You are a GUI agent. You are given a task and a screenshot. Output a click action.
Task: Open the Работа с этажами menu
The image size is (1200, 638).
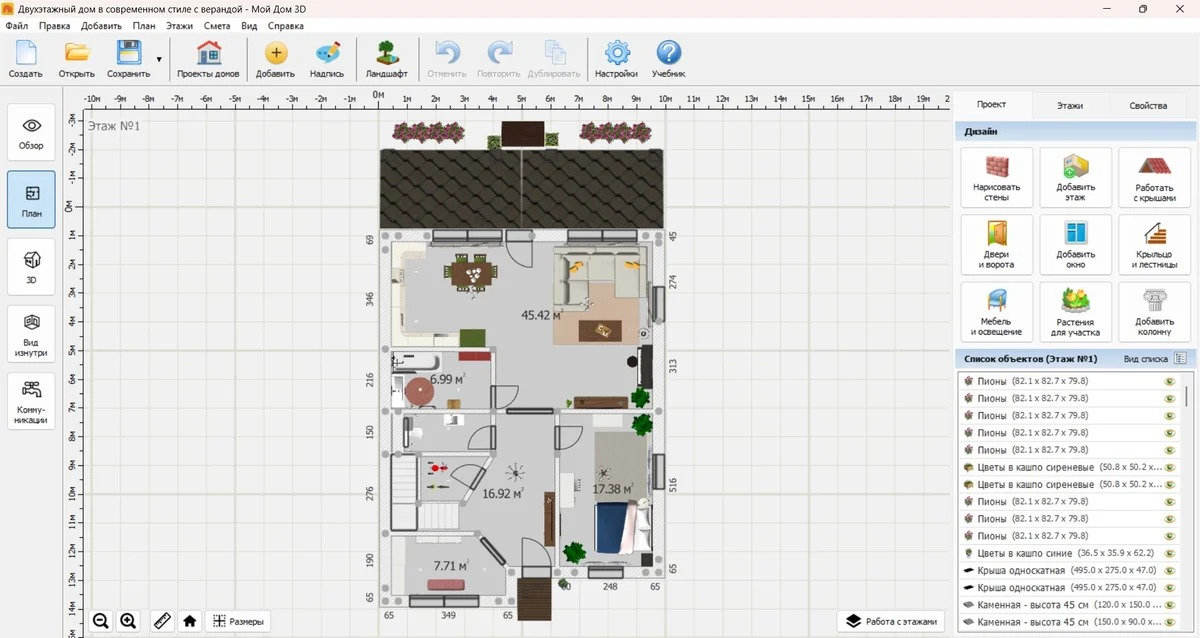click(x=892, y=621)
